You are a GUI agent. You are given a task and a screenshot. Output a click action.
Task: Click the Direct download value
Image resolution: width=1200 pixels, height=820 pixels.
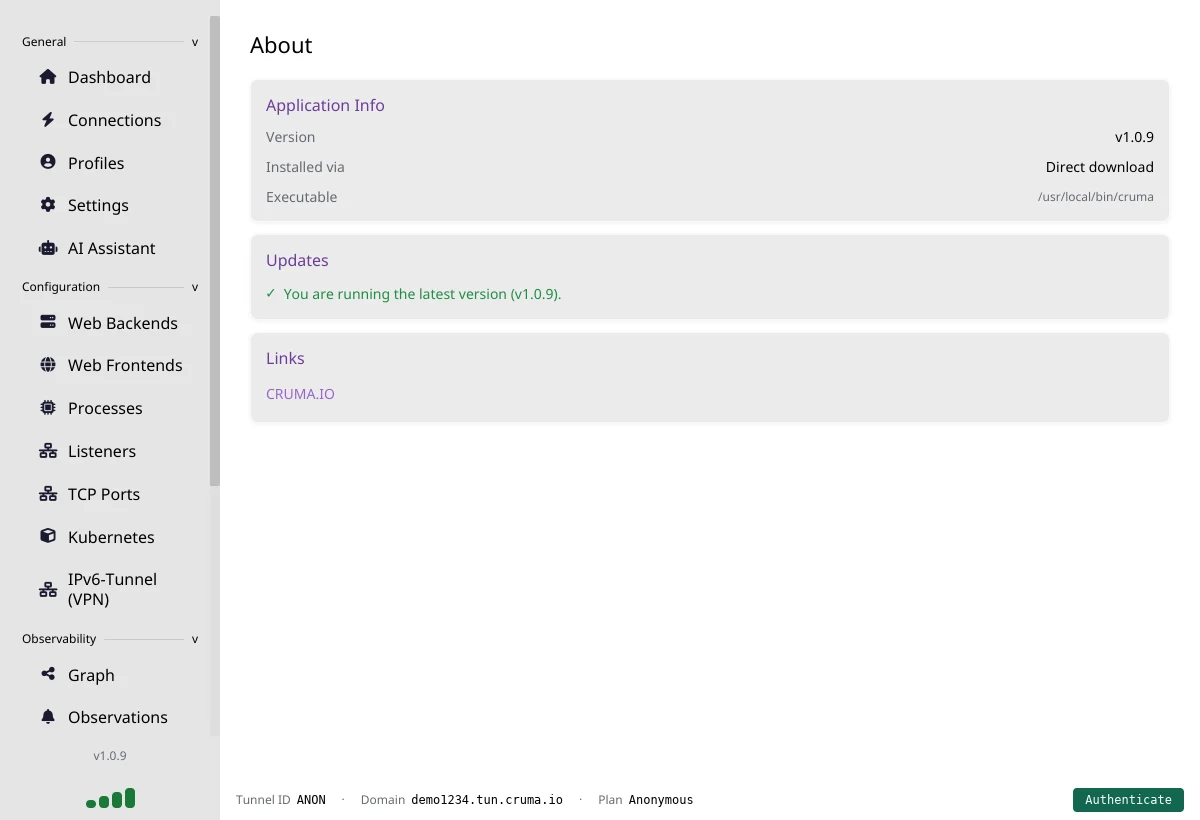pyautogui.click(x=1100, y=167)
